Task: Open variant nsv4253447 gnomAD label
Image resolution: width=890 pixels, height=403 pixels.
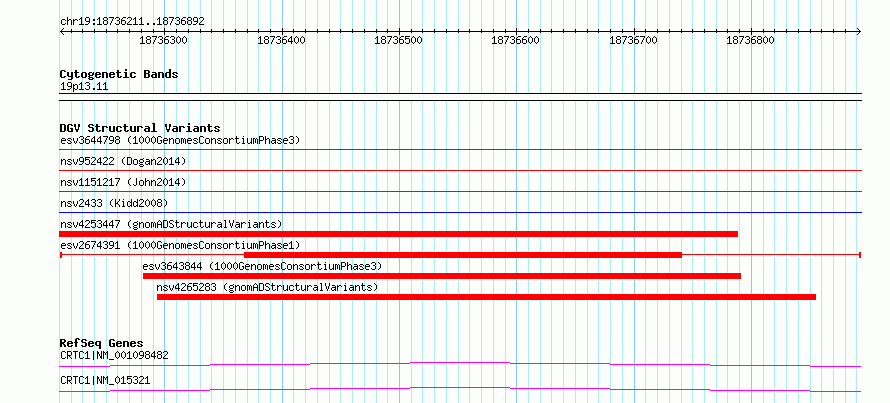Action: click(x=171, y=224)
